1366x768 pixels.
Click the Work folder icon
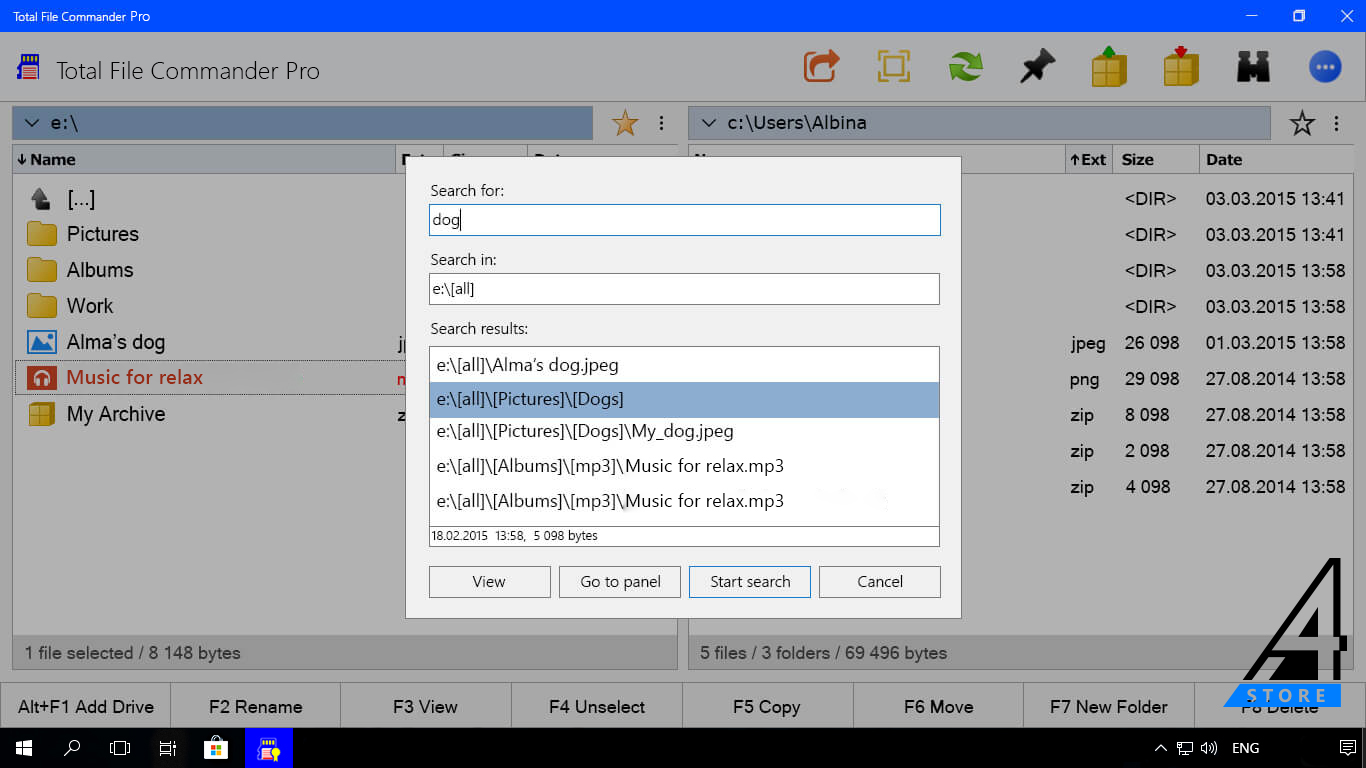(x=42, y=306)
